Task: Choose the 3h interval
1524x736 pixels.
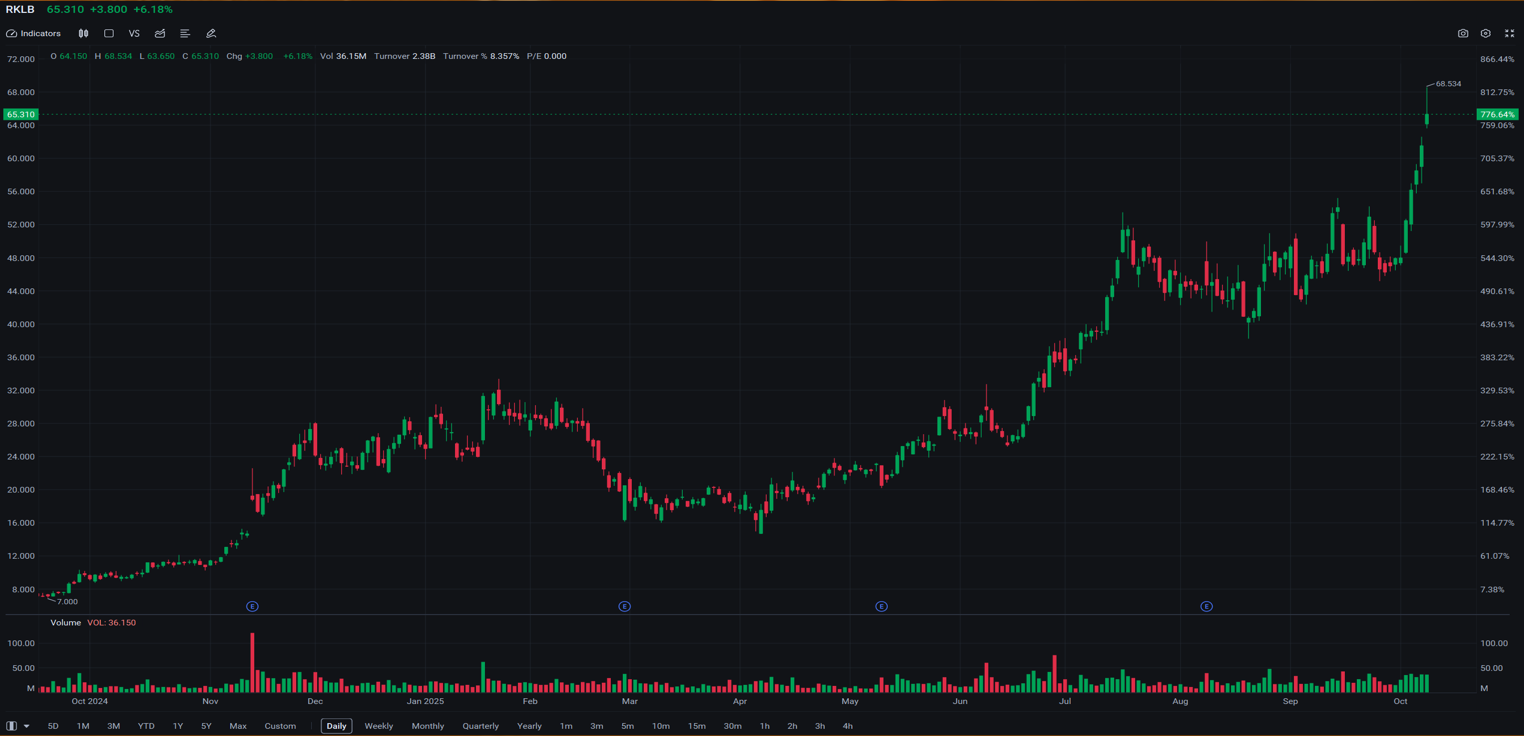Action: coord(820,726)
